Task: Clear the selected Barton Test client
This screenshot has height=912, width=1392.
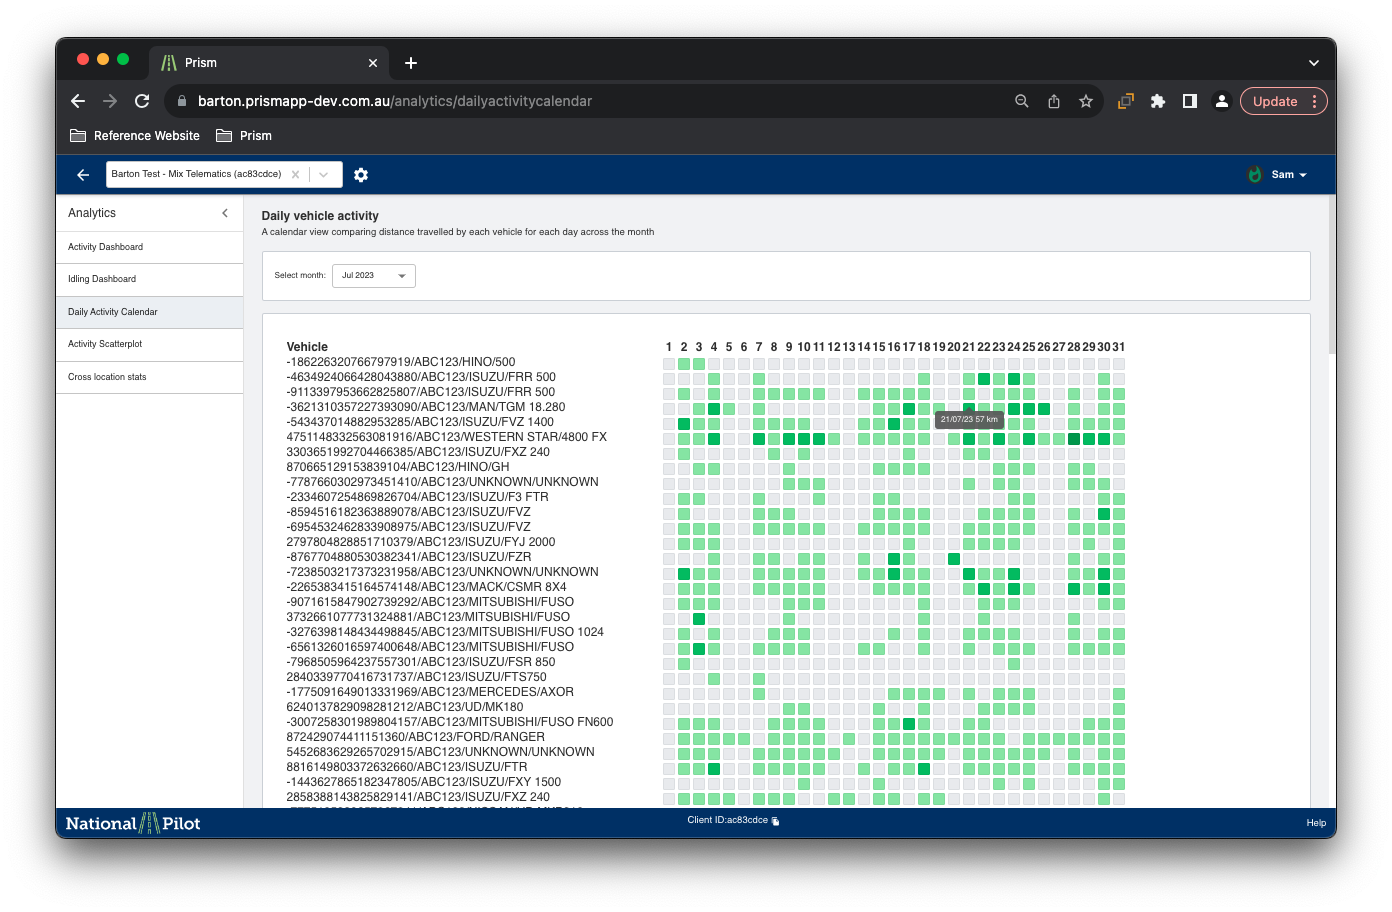Action: [295, 174]
